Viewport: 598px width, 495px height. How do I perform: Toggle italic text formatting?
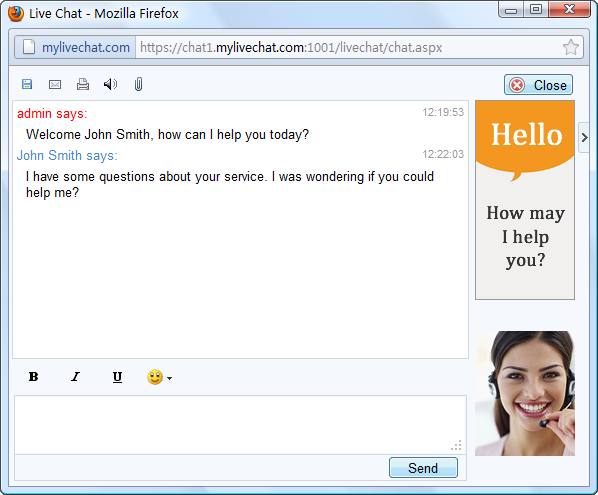click(76, 377)
